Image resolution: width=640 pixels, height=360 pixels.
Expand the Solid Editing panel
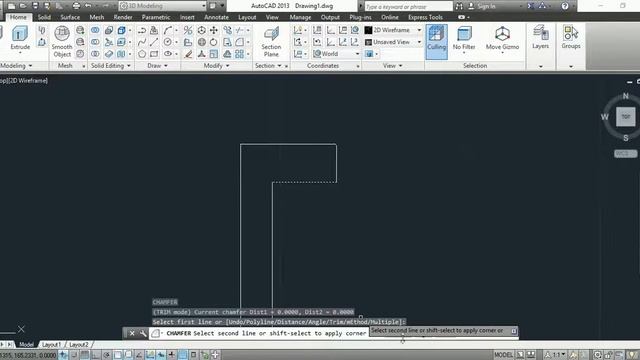point(110,66)
